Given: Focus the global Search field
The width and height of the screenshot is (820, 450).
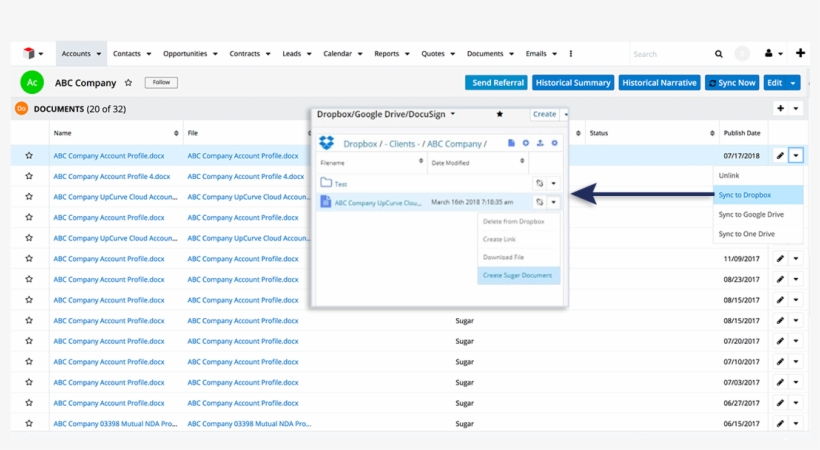Looking at the screenshot, I should (669, 54).
